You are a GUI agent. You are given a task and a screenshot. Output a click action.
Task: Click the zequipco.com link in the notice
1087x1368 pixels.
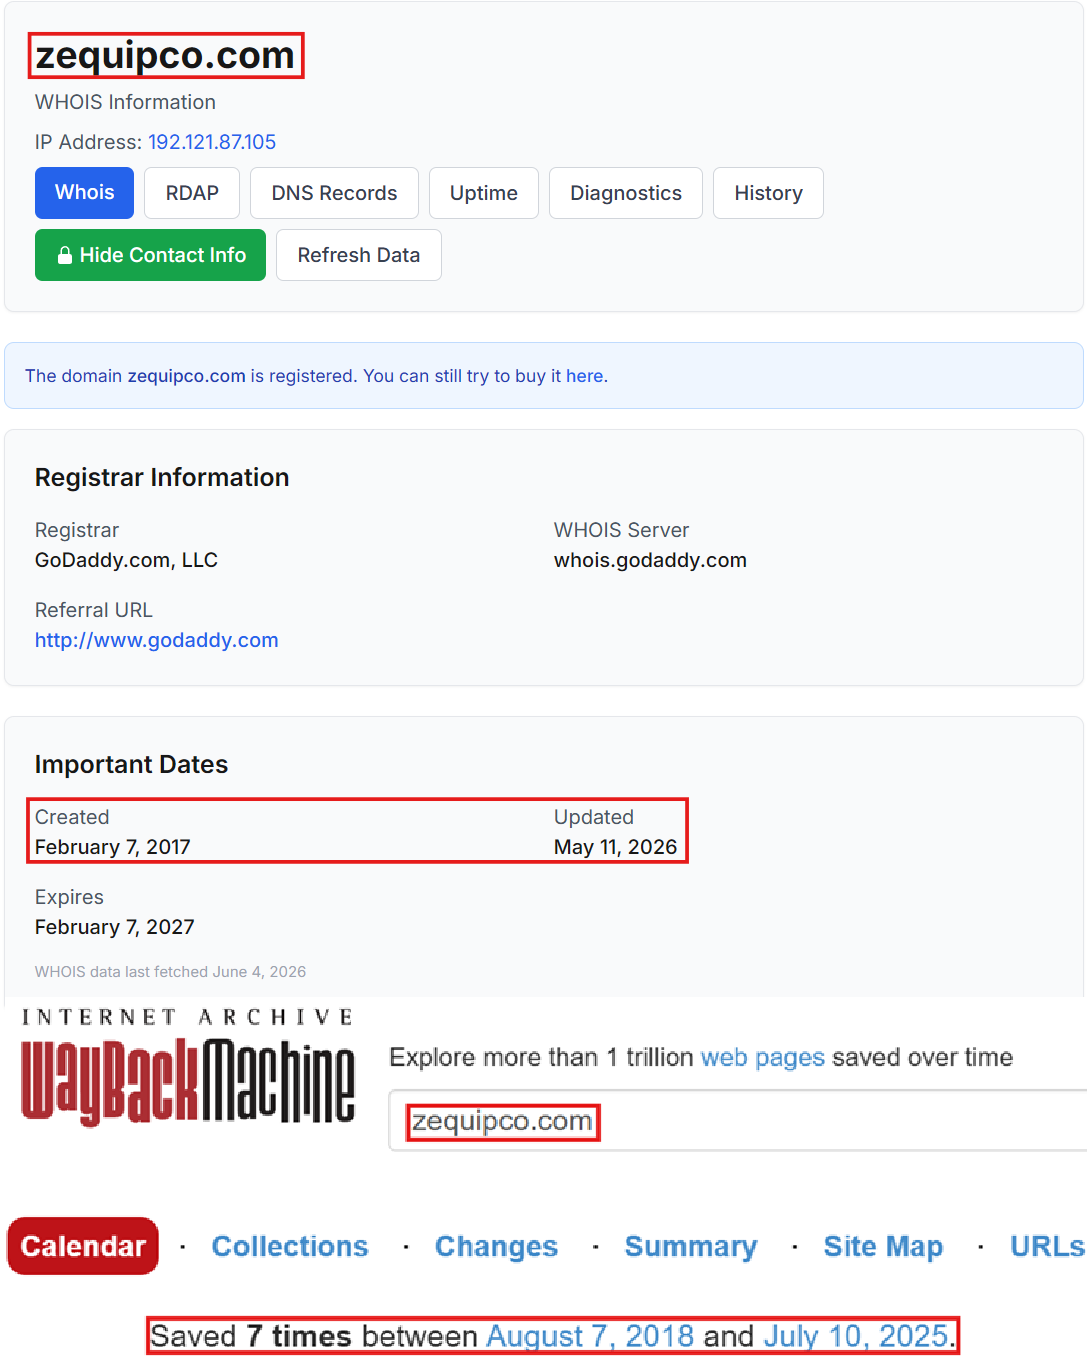(186, 376)
